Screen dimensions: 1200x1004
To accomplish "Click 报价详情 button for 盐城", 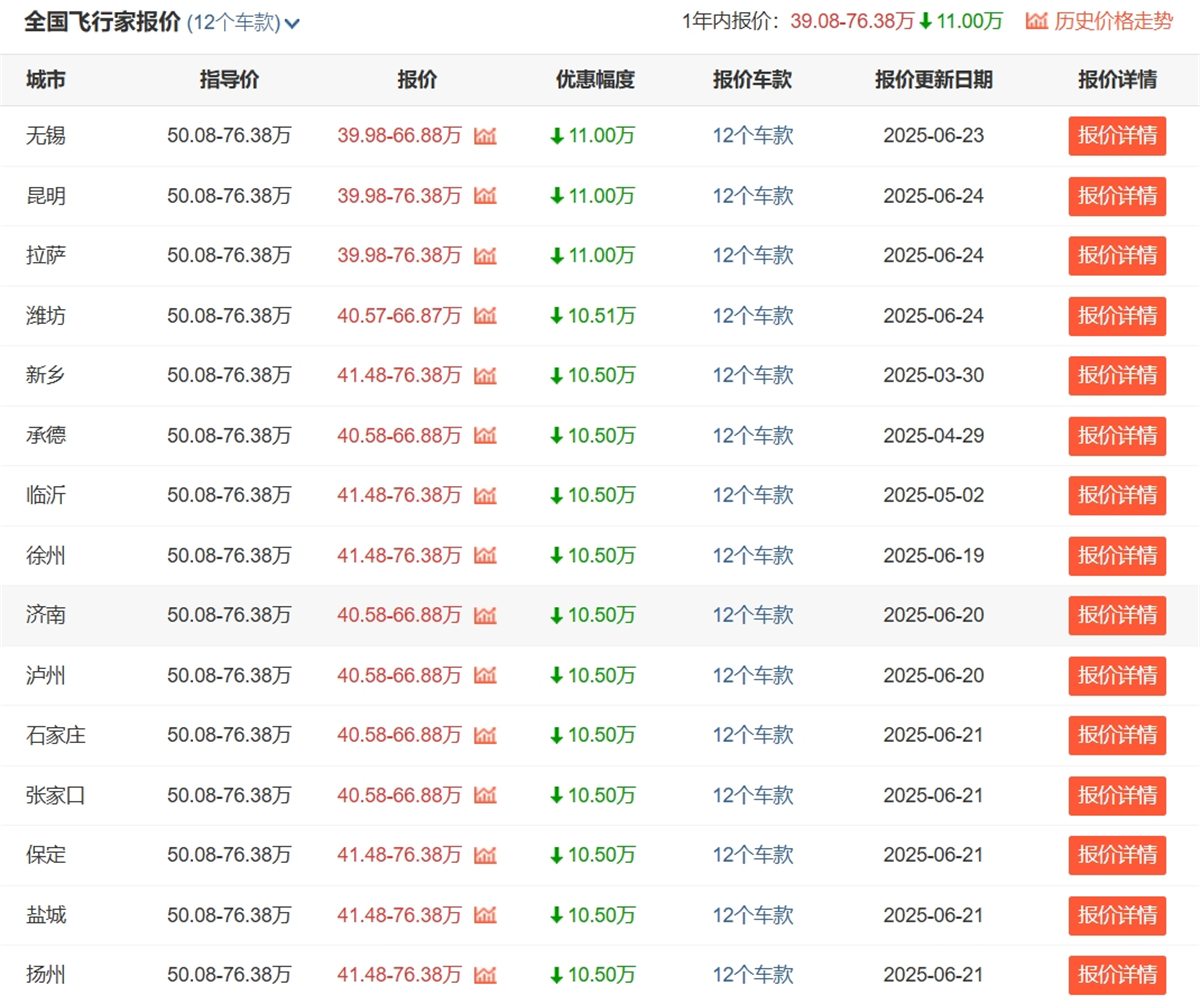I will pyautogui.click(x=1117, y=916).
